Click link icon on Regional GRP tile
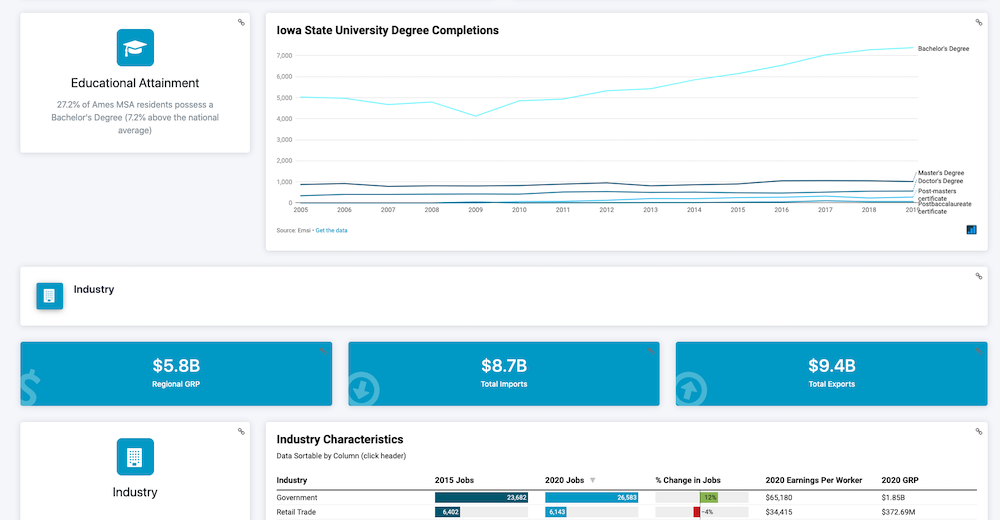This screenshot has height=520, width=1000. (x=323, y=351)
